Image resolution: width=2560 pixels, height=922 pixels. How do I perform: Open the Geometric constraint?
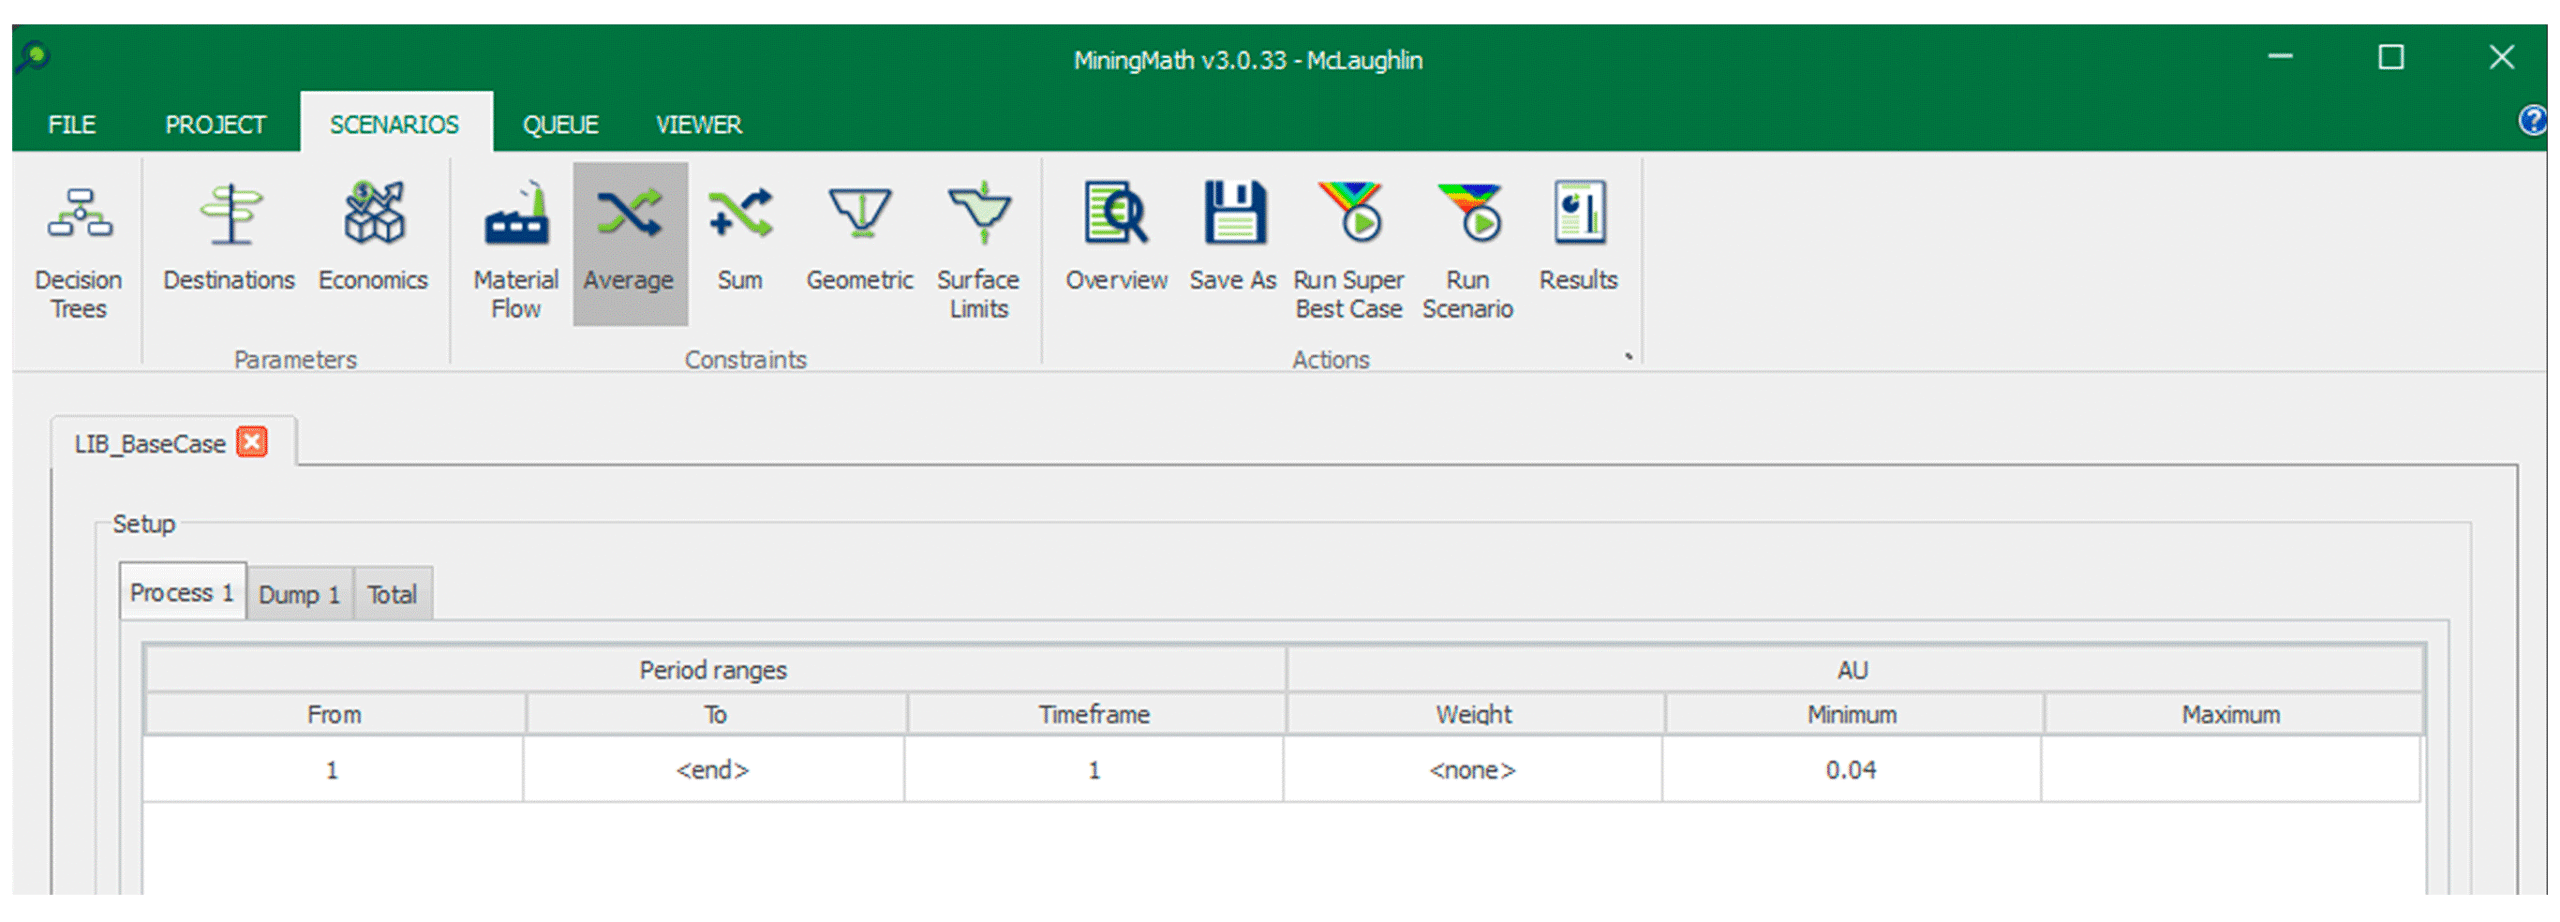(859, 240)
